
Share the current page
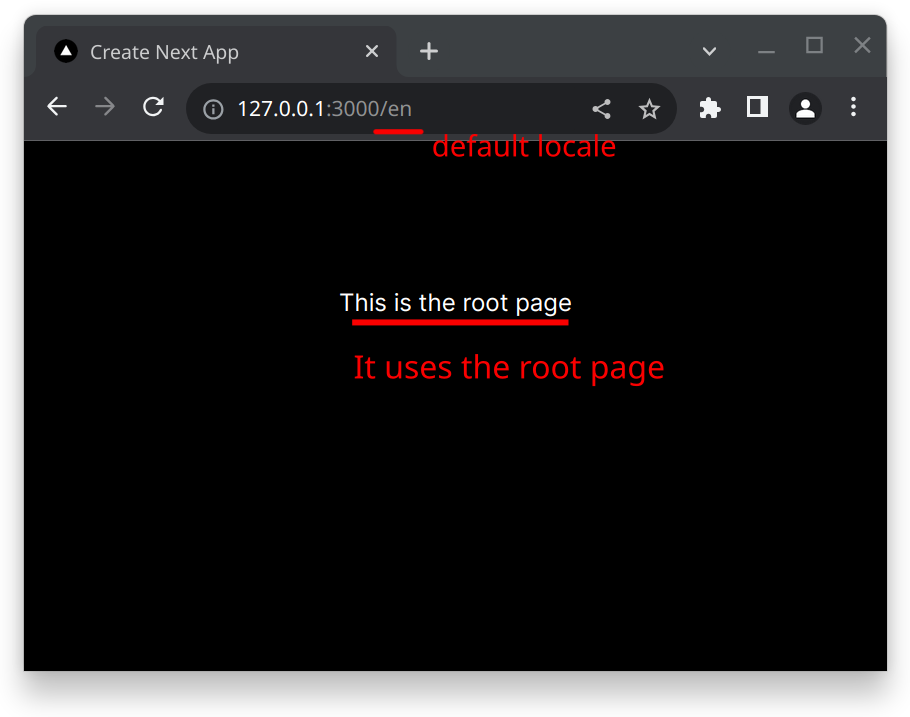click(601, 107)
